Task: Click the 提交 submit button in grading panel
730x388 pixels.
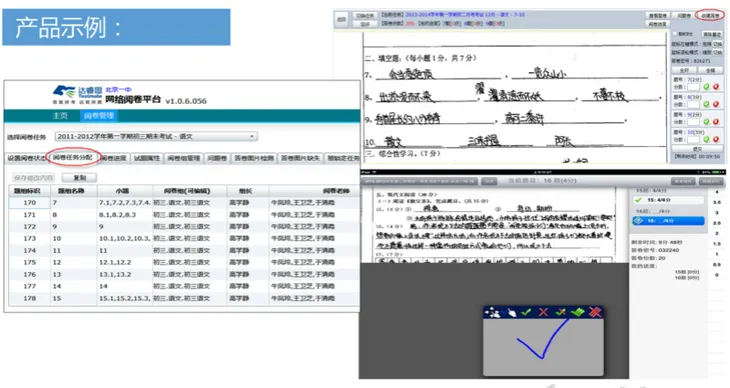Action: tap(697, 149)
